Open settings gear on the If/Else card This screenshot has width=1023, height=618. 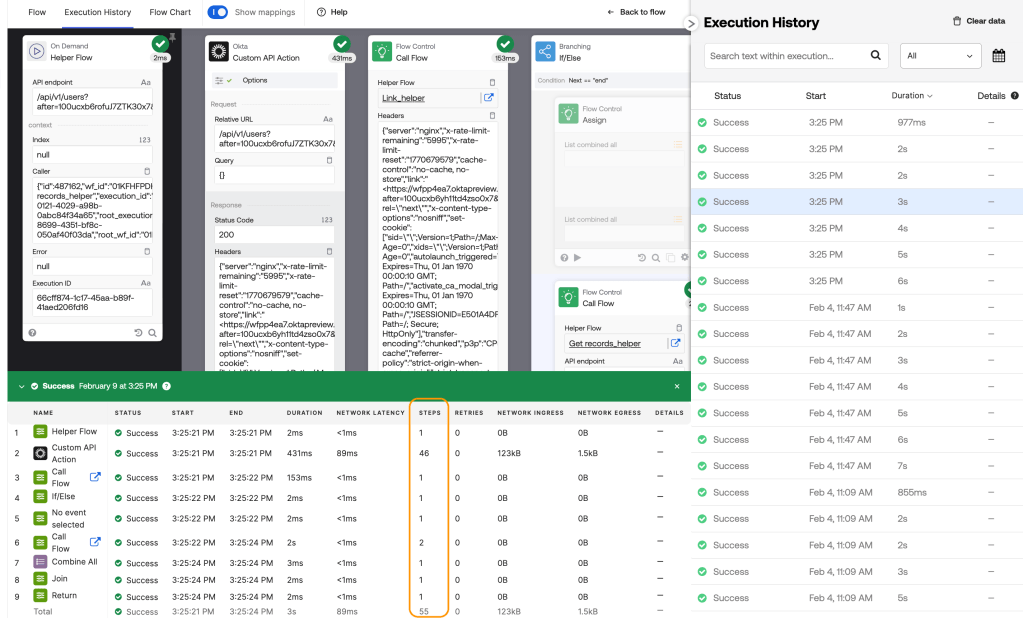(x=684, y=258)
